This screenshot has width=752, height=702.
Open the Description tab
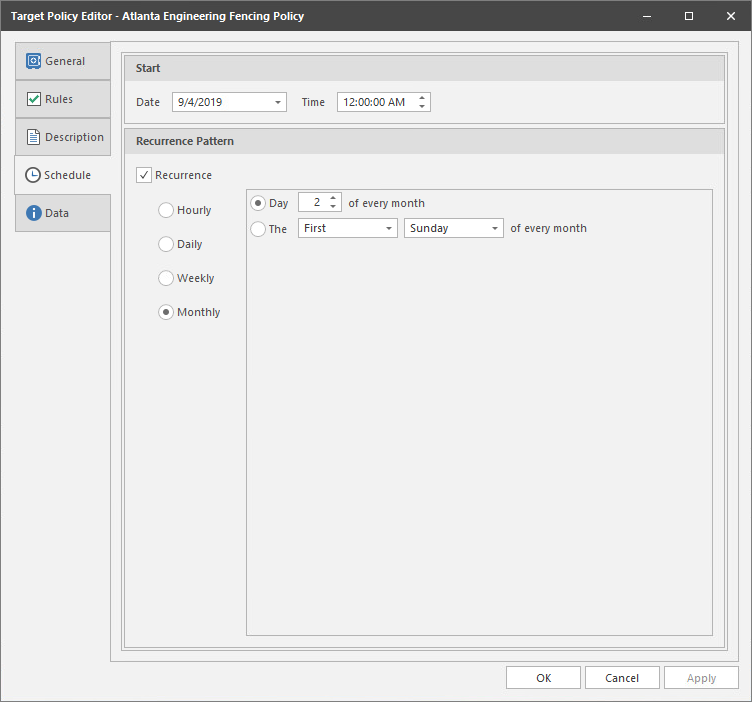pos(73,137)
